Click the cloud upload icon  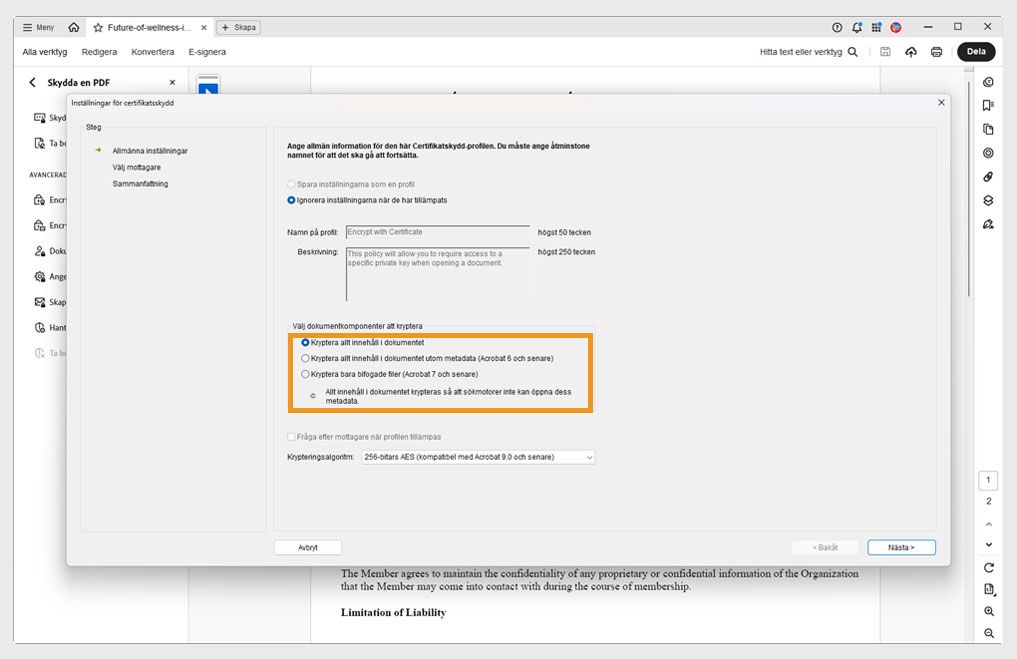911,52
